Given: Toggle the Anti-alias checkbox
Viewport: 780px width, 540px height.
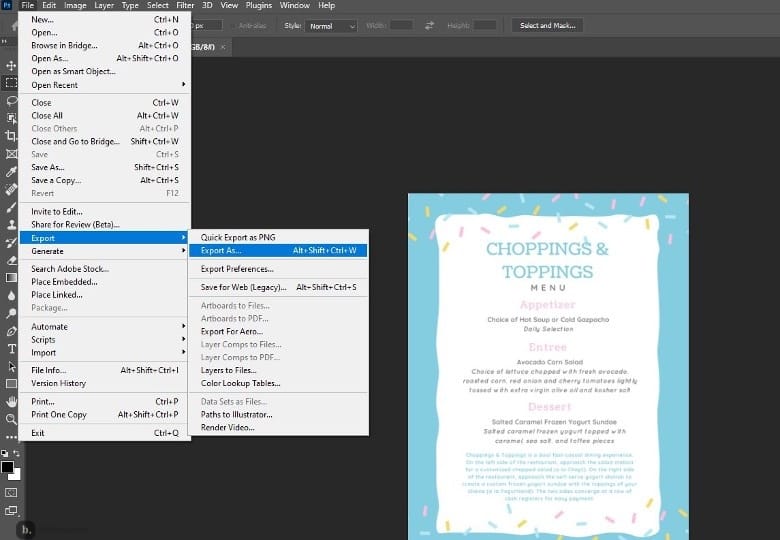Looking at the screenshot, I should pos(233,25).
